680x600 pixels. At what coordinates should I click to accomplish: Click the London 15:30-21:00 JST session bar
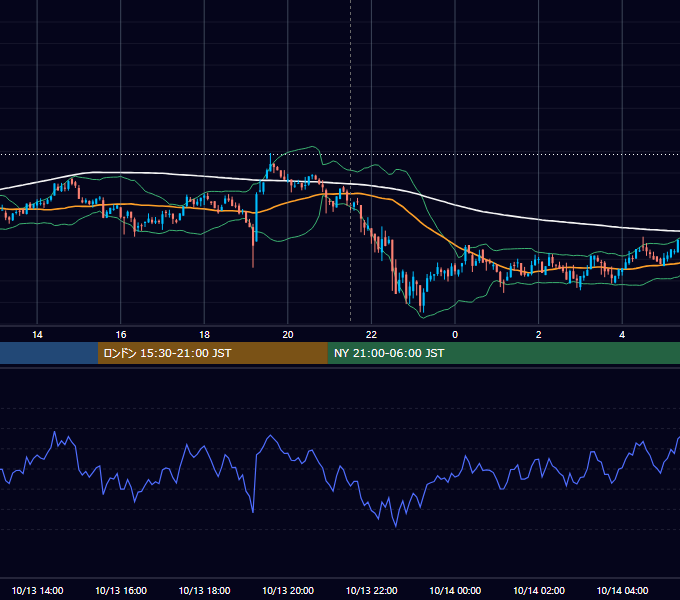pos(212,353)
